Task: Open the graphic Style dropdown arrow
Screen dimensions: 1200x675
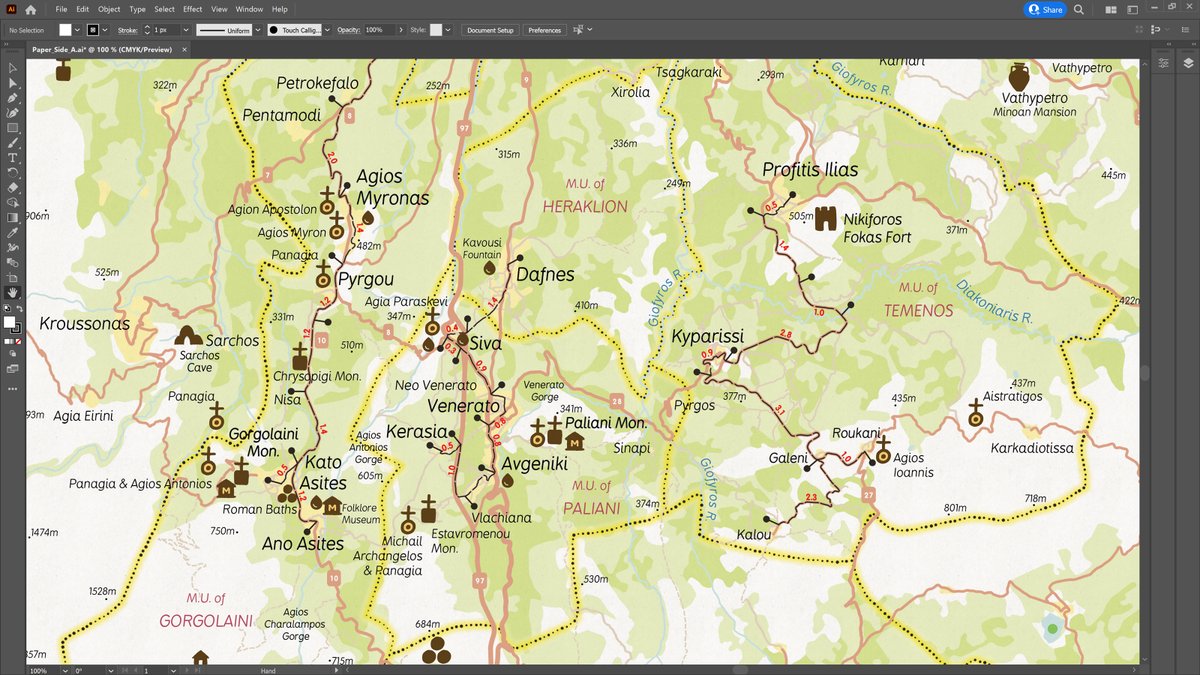Action: [x=447, y=30]
